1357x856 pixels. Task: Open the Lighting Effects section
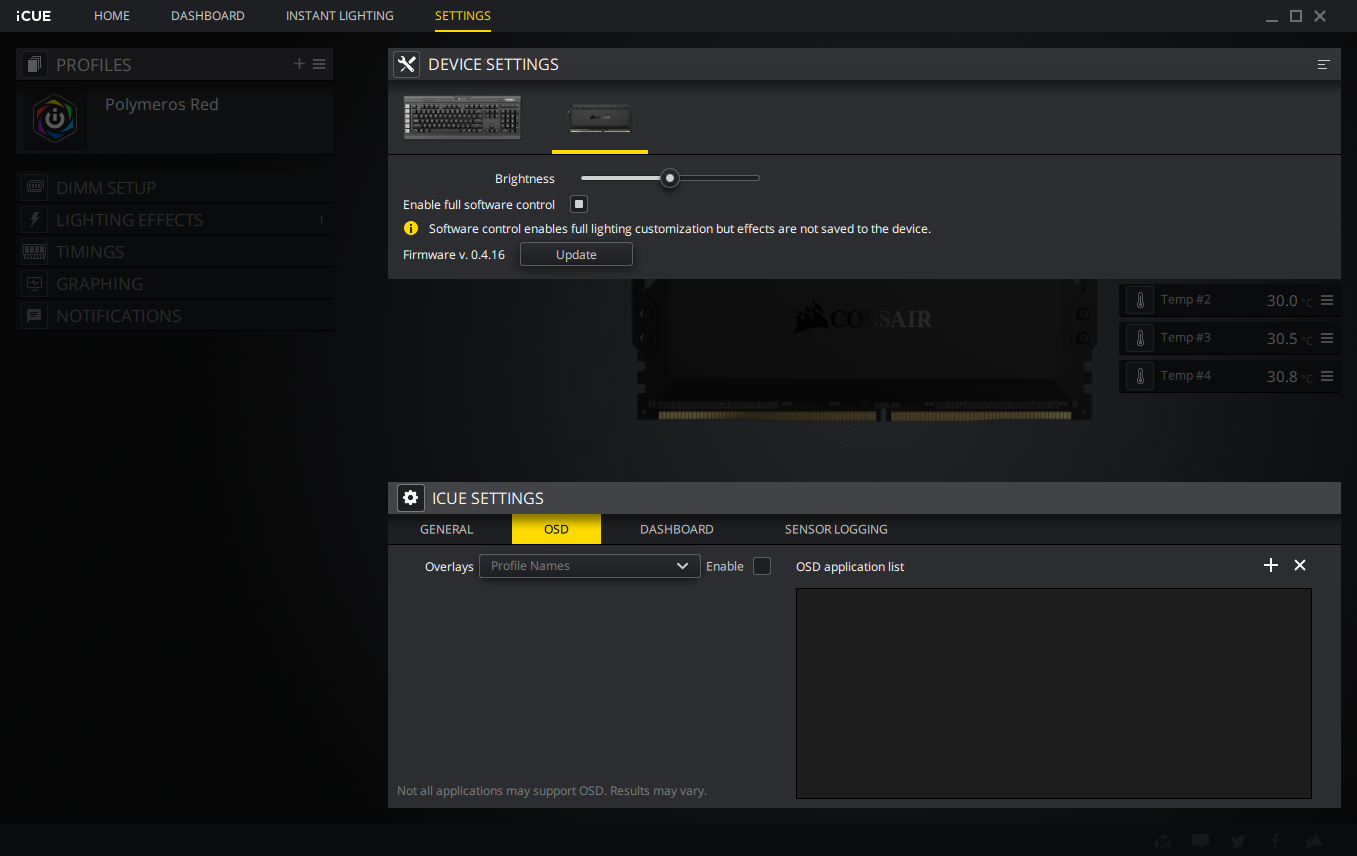click(x=129, y=220)
